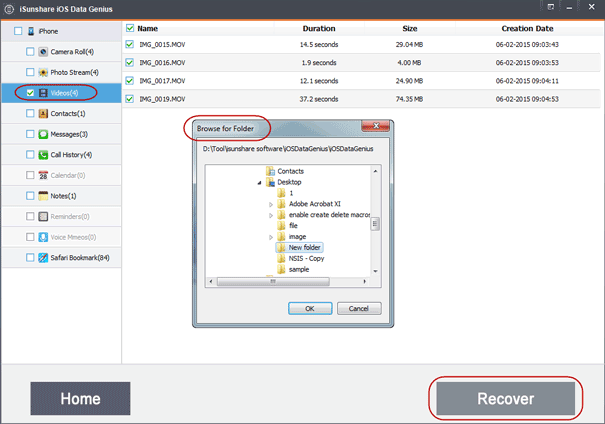
Task: Uncheck the IMG_0015.MOV file checkbox
Action: 130,46
